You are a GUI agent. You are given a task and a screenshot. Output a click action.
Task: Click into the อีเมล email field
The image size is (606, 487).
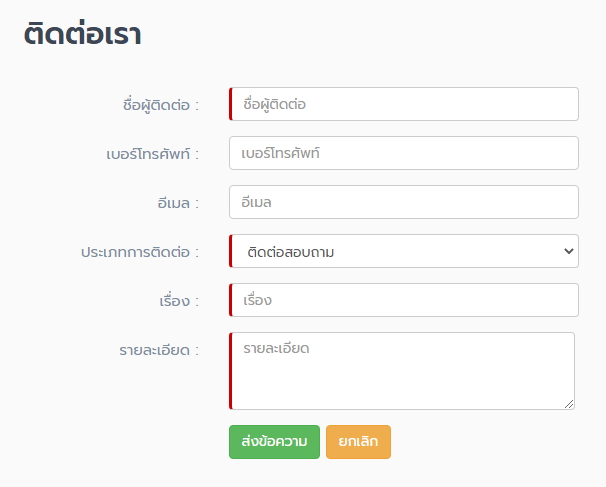(404, 202)
